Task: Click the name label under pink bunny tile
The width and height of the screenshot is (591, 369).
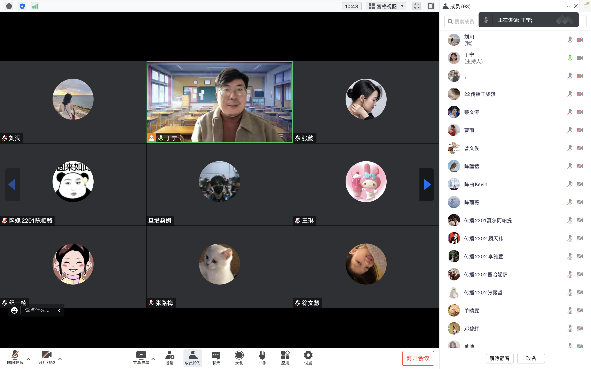Action: pyautogui.click(x=305, y=220)
